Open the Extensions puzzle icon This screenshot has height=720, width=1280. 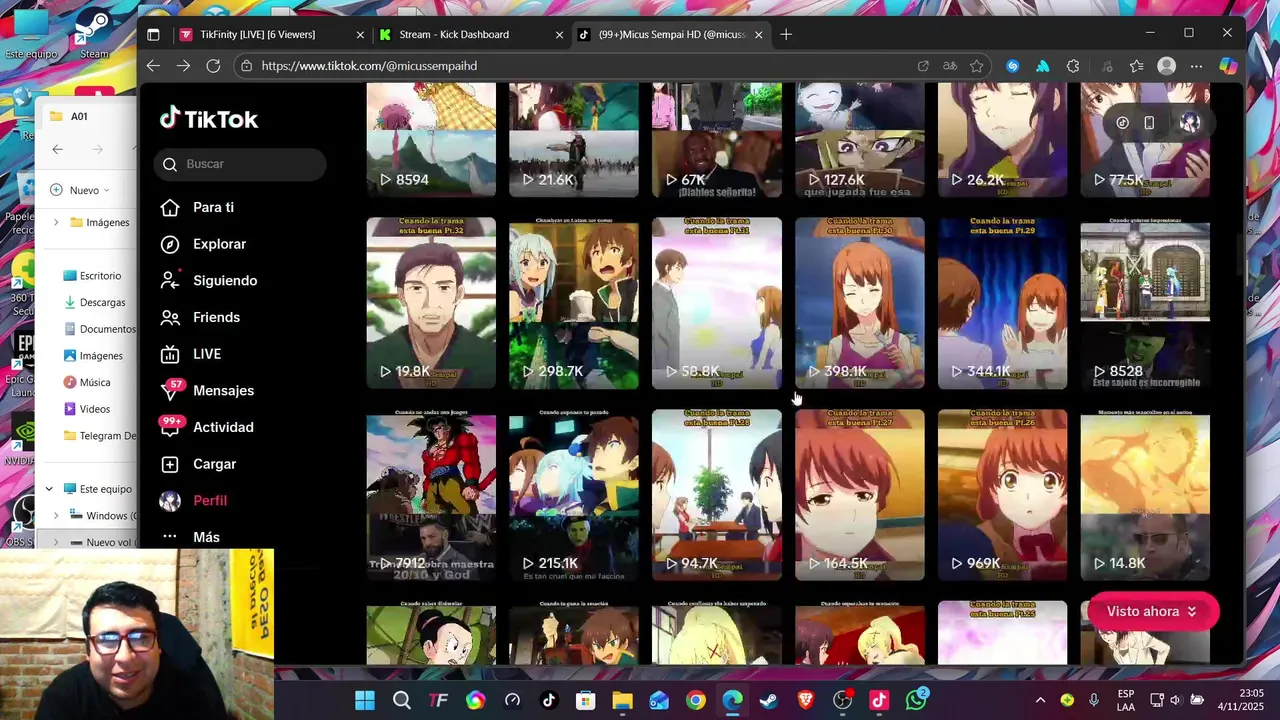click(x=1073, y=66)
